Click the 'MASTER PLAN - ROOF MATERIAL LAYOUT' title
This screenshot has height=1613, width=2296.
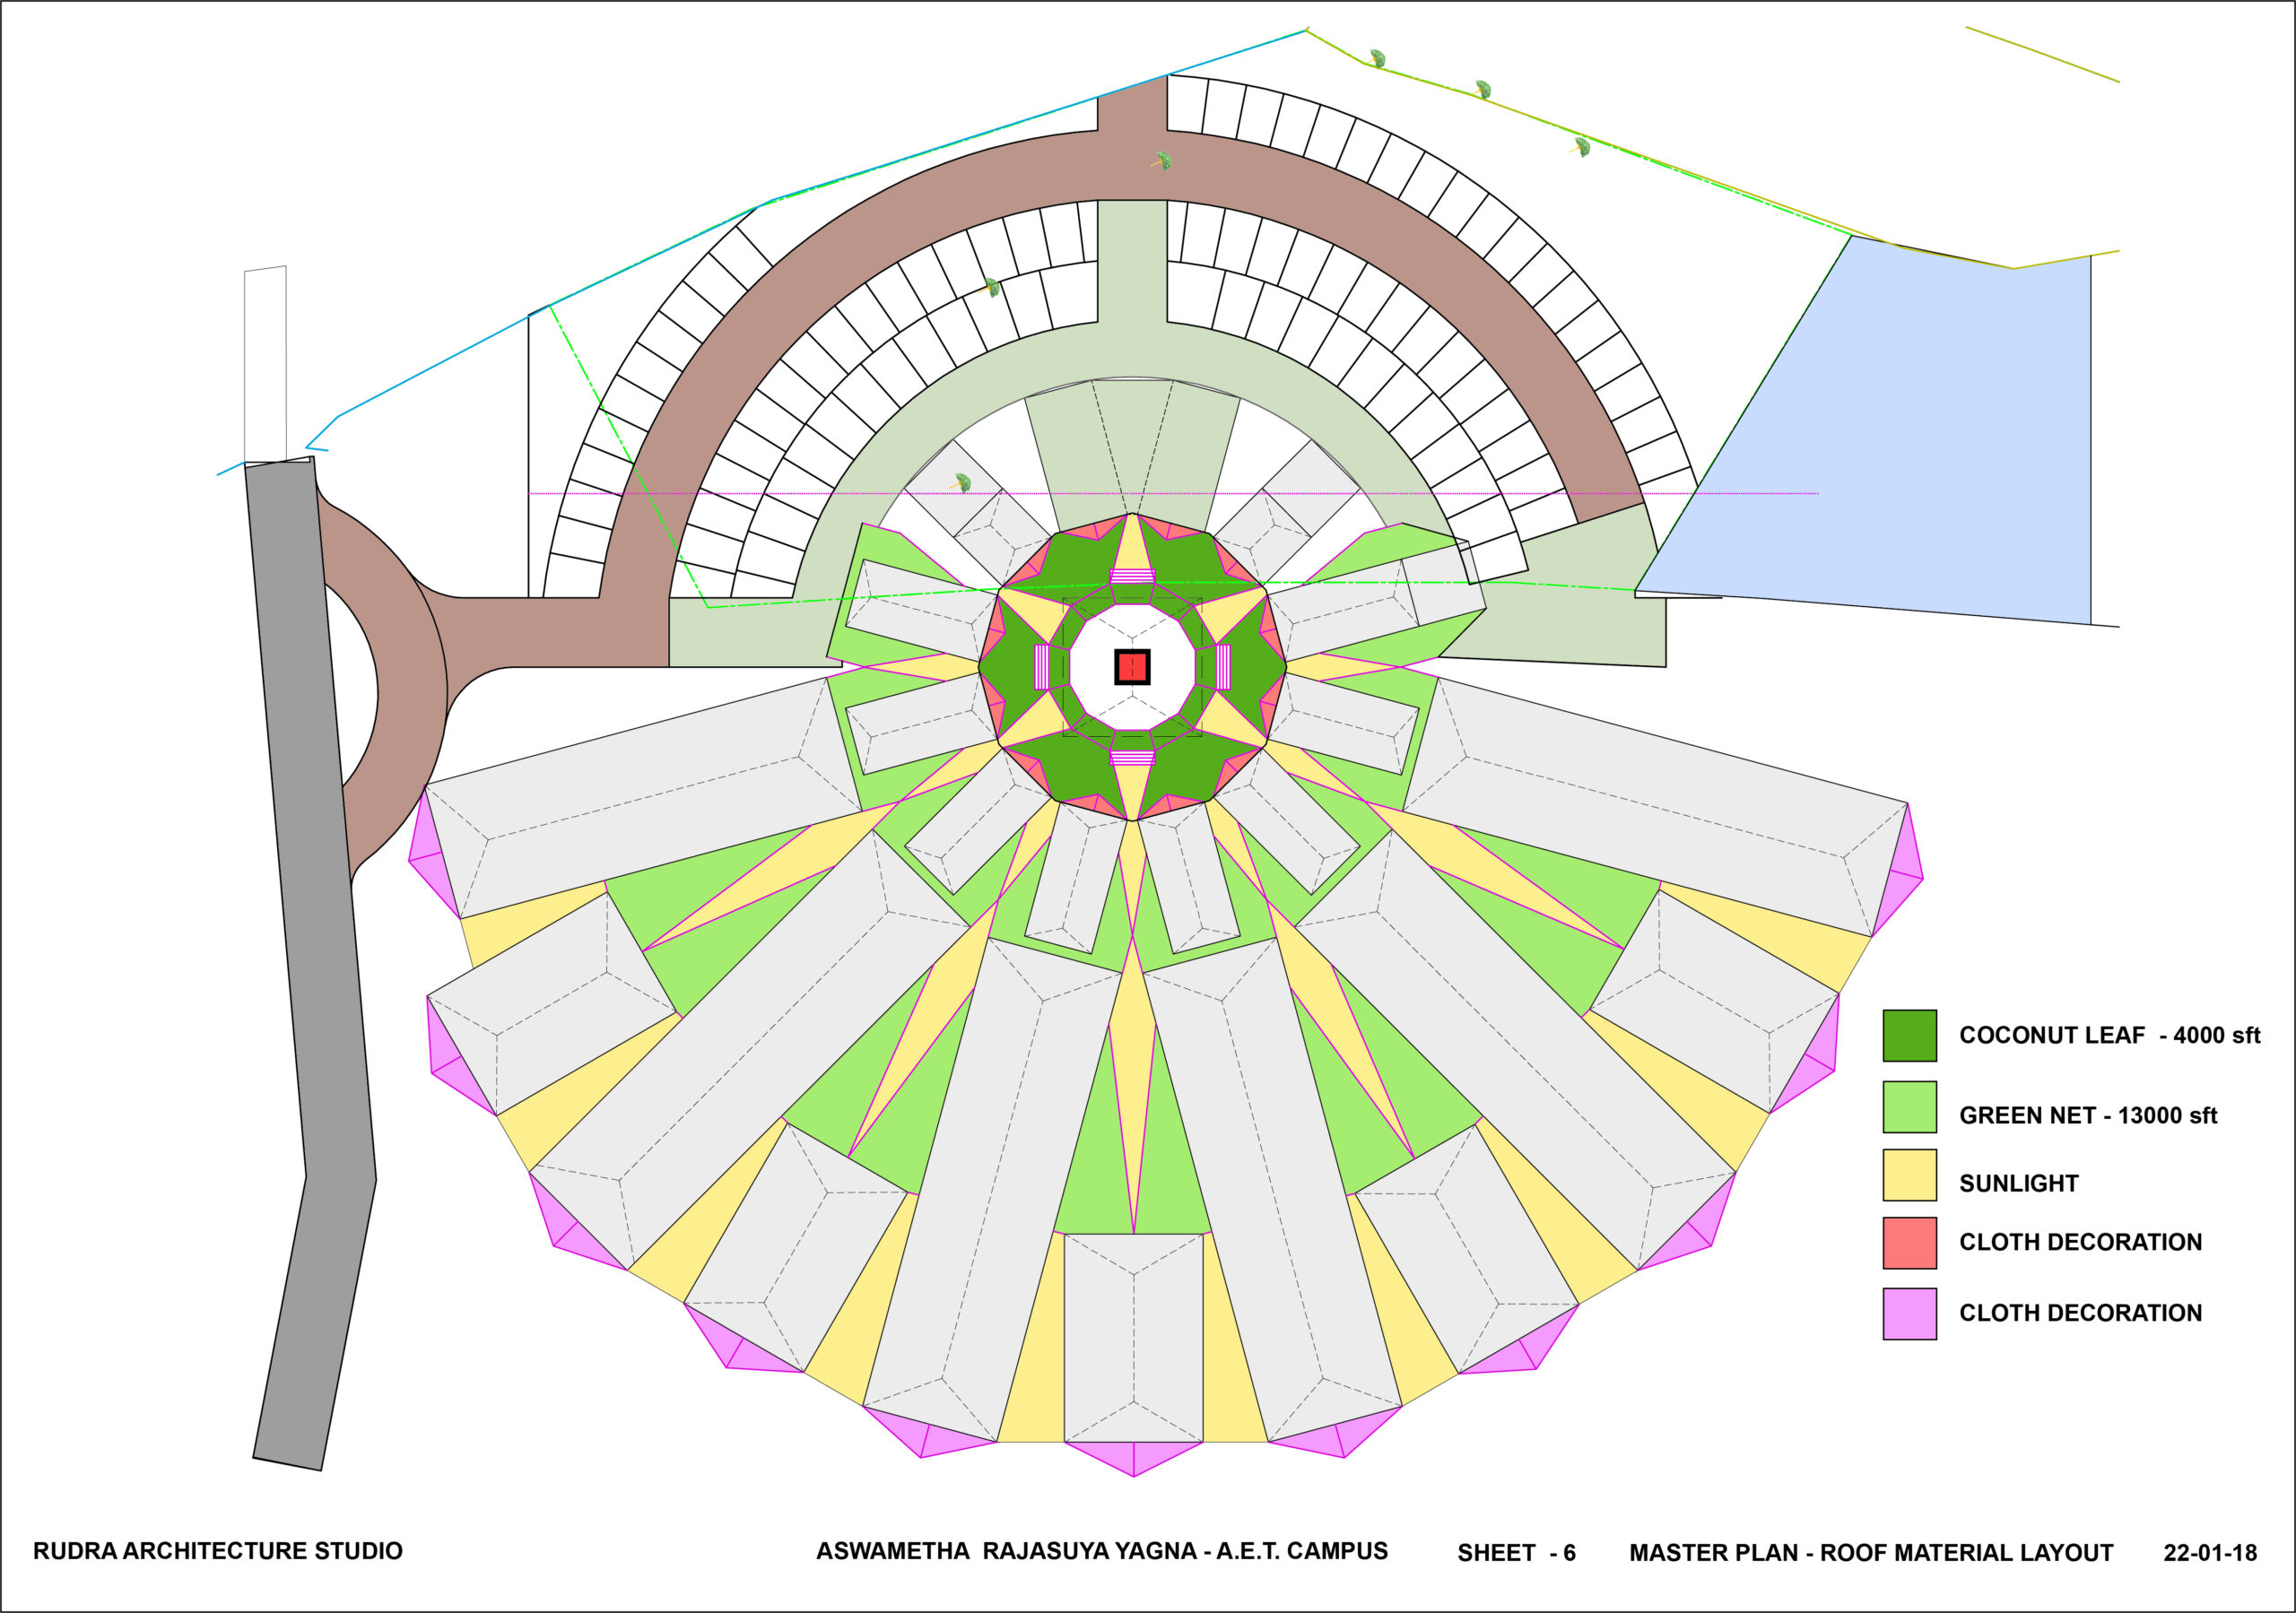[1871, 1553]
